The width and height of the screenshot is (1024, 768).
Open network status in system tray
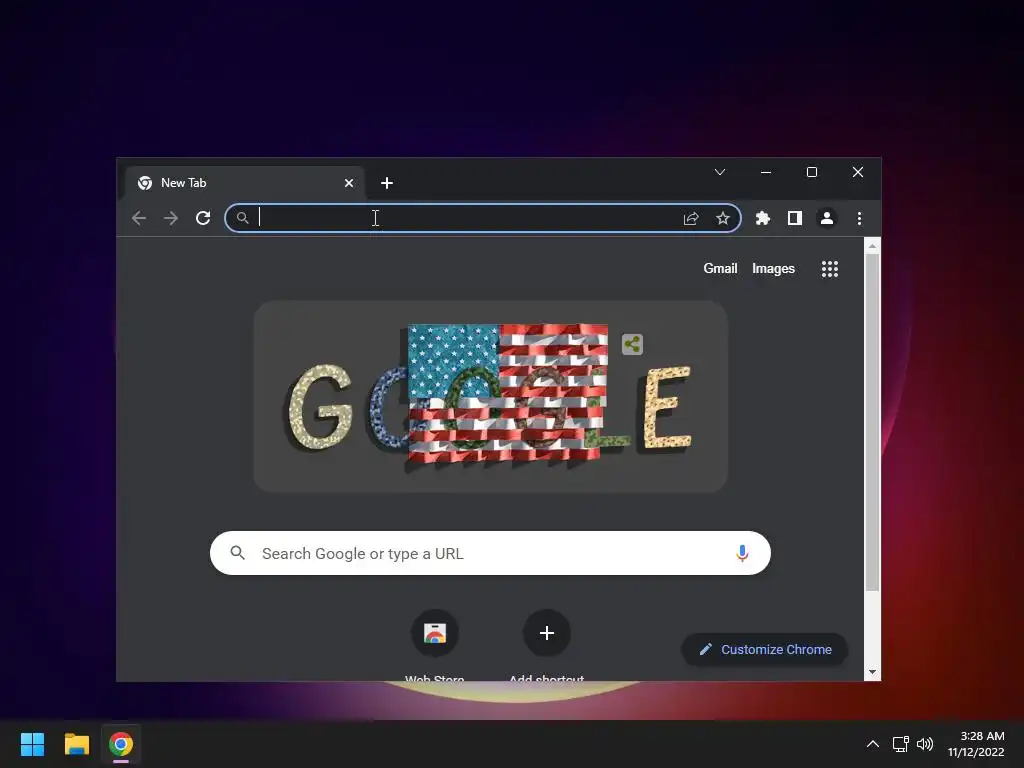[901, 744]
